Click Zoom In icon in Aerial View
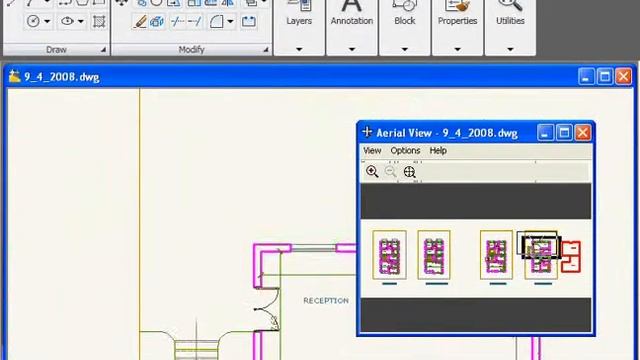 pyautogui.click(x=372, y=171)
